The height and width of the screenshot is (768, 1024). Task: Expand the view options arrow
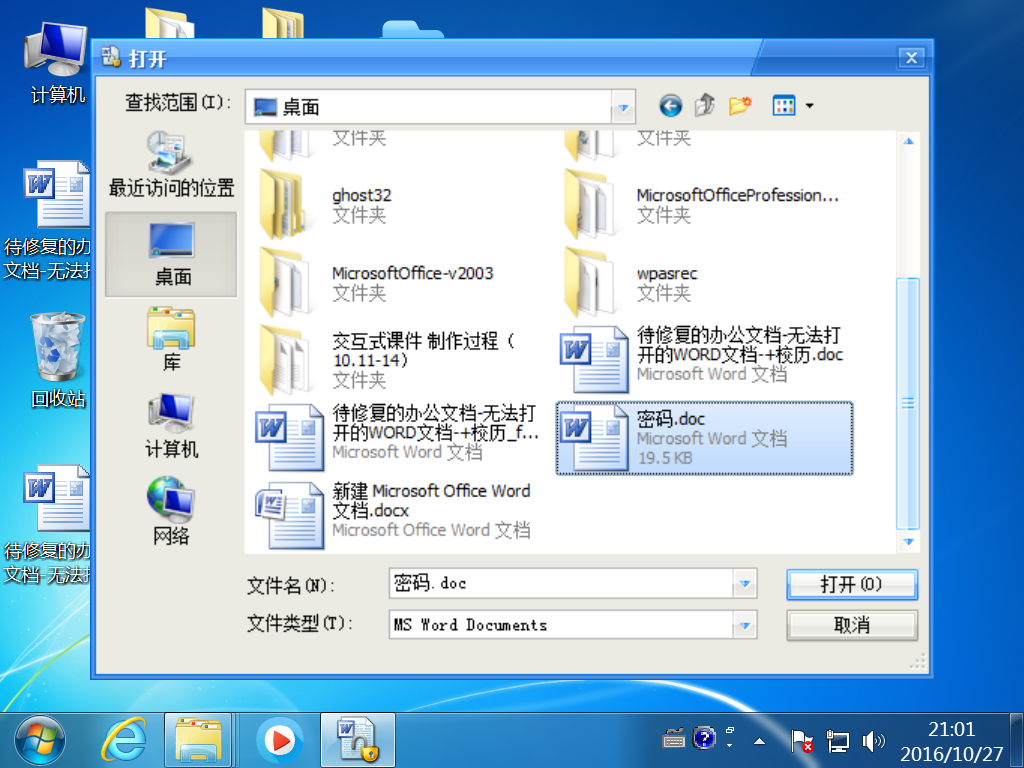(x=809, y=105)
